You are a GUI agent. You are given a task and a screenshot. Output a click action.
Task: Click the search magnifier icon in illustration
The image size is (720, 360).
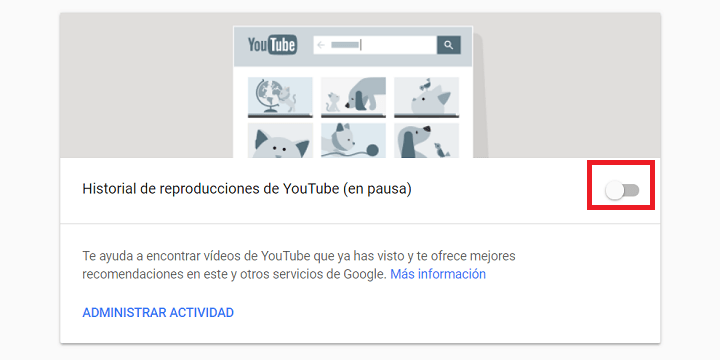449,45
